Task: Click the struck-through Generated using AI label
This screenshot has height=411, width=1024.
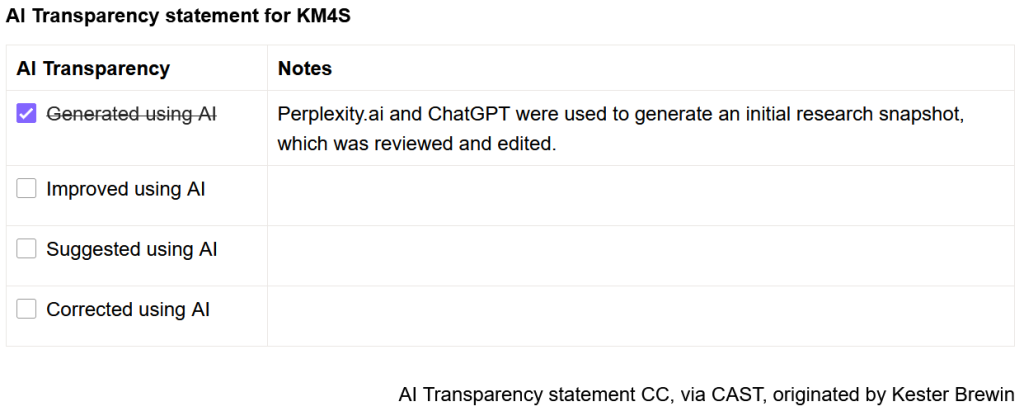Action: [131, 114]
